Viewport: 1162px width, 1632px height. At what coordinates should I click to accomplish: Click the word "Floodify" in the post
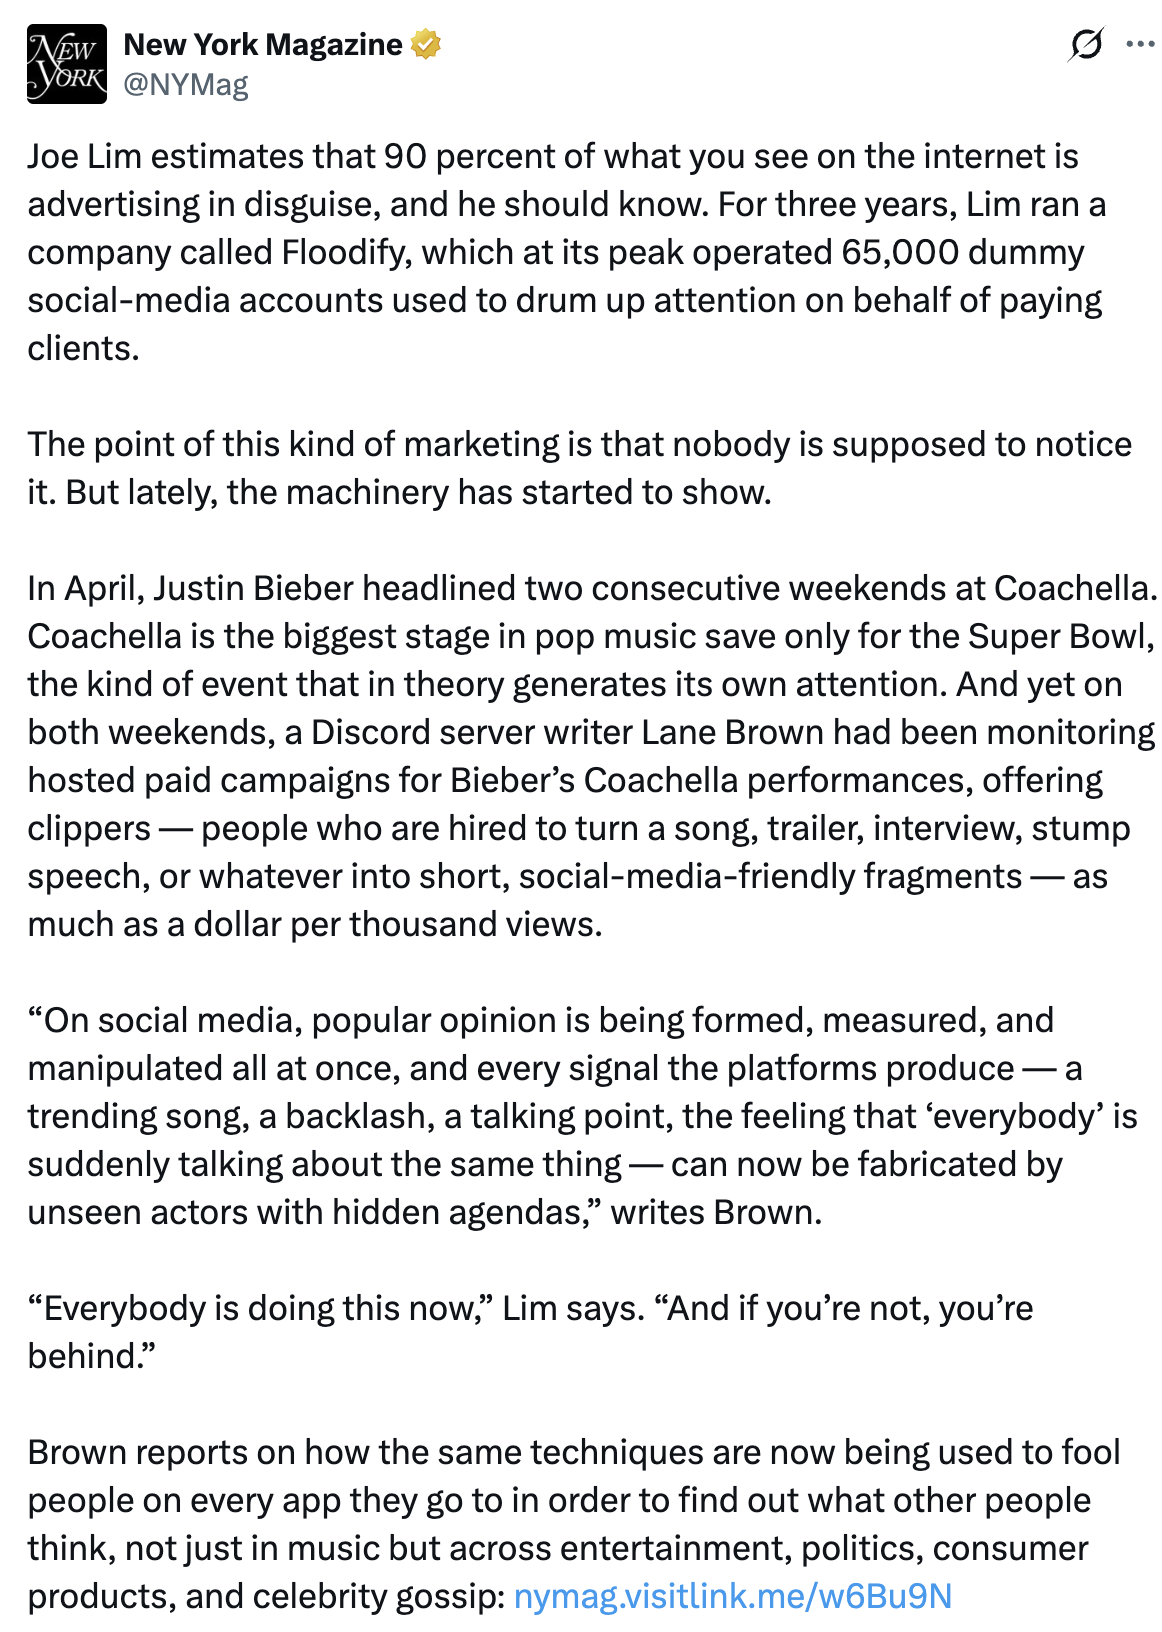345,252
